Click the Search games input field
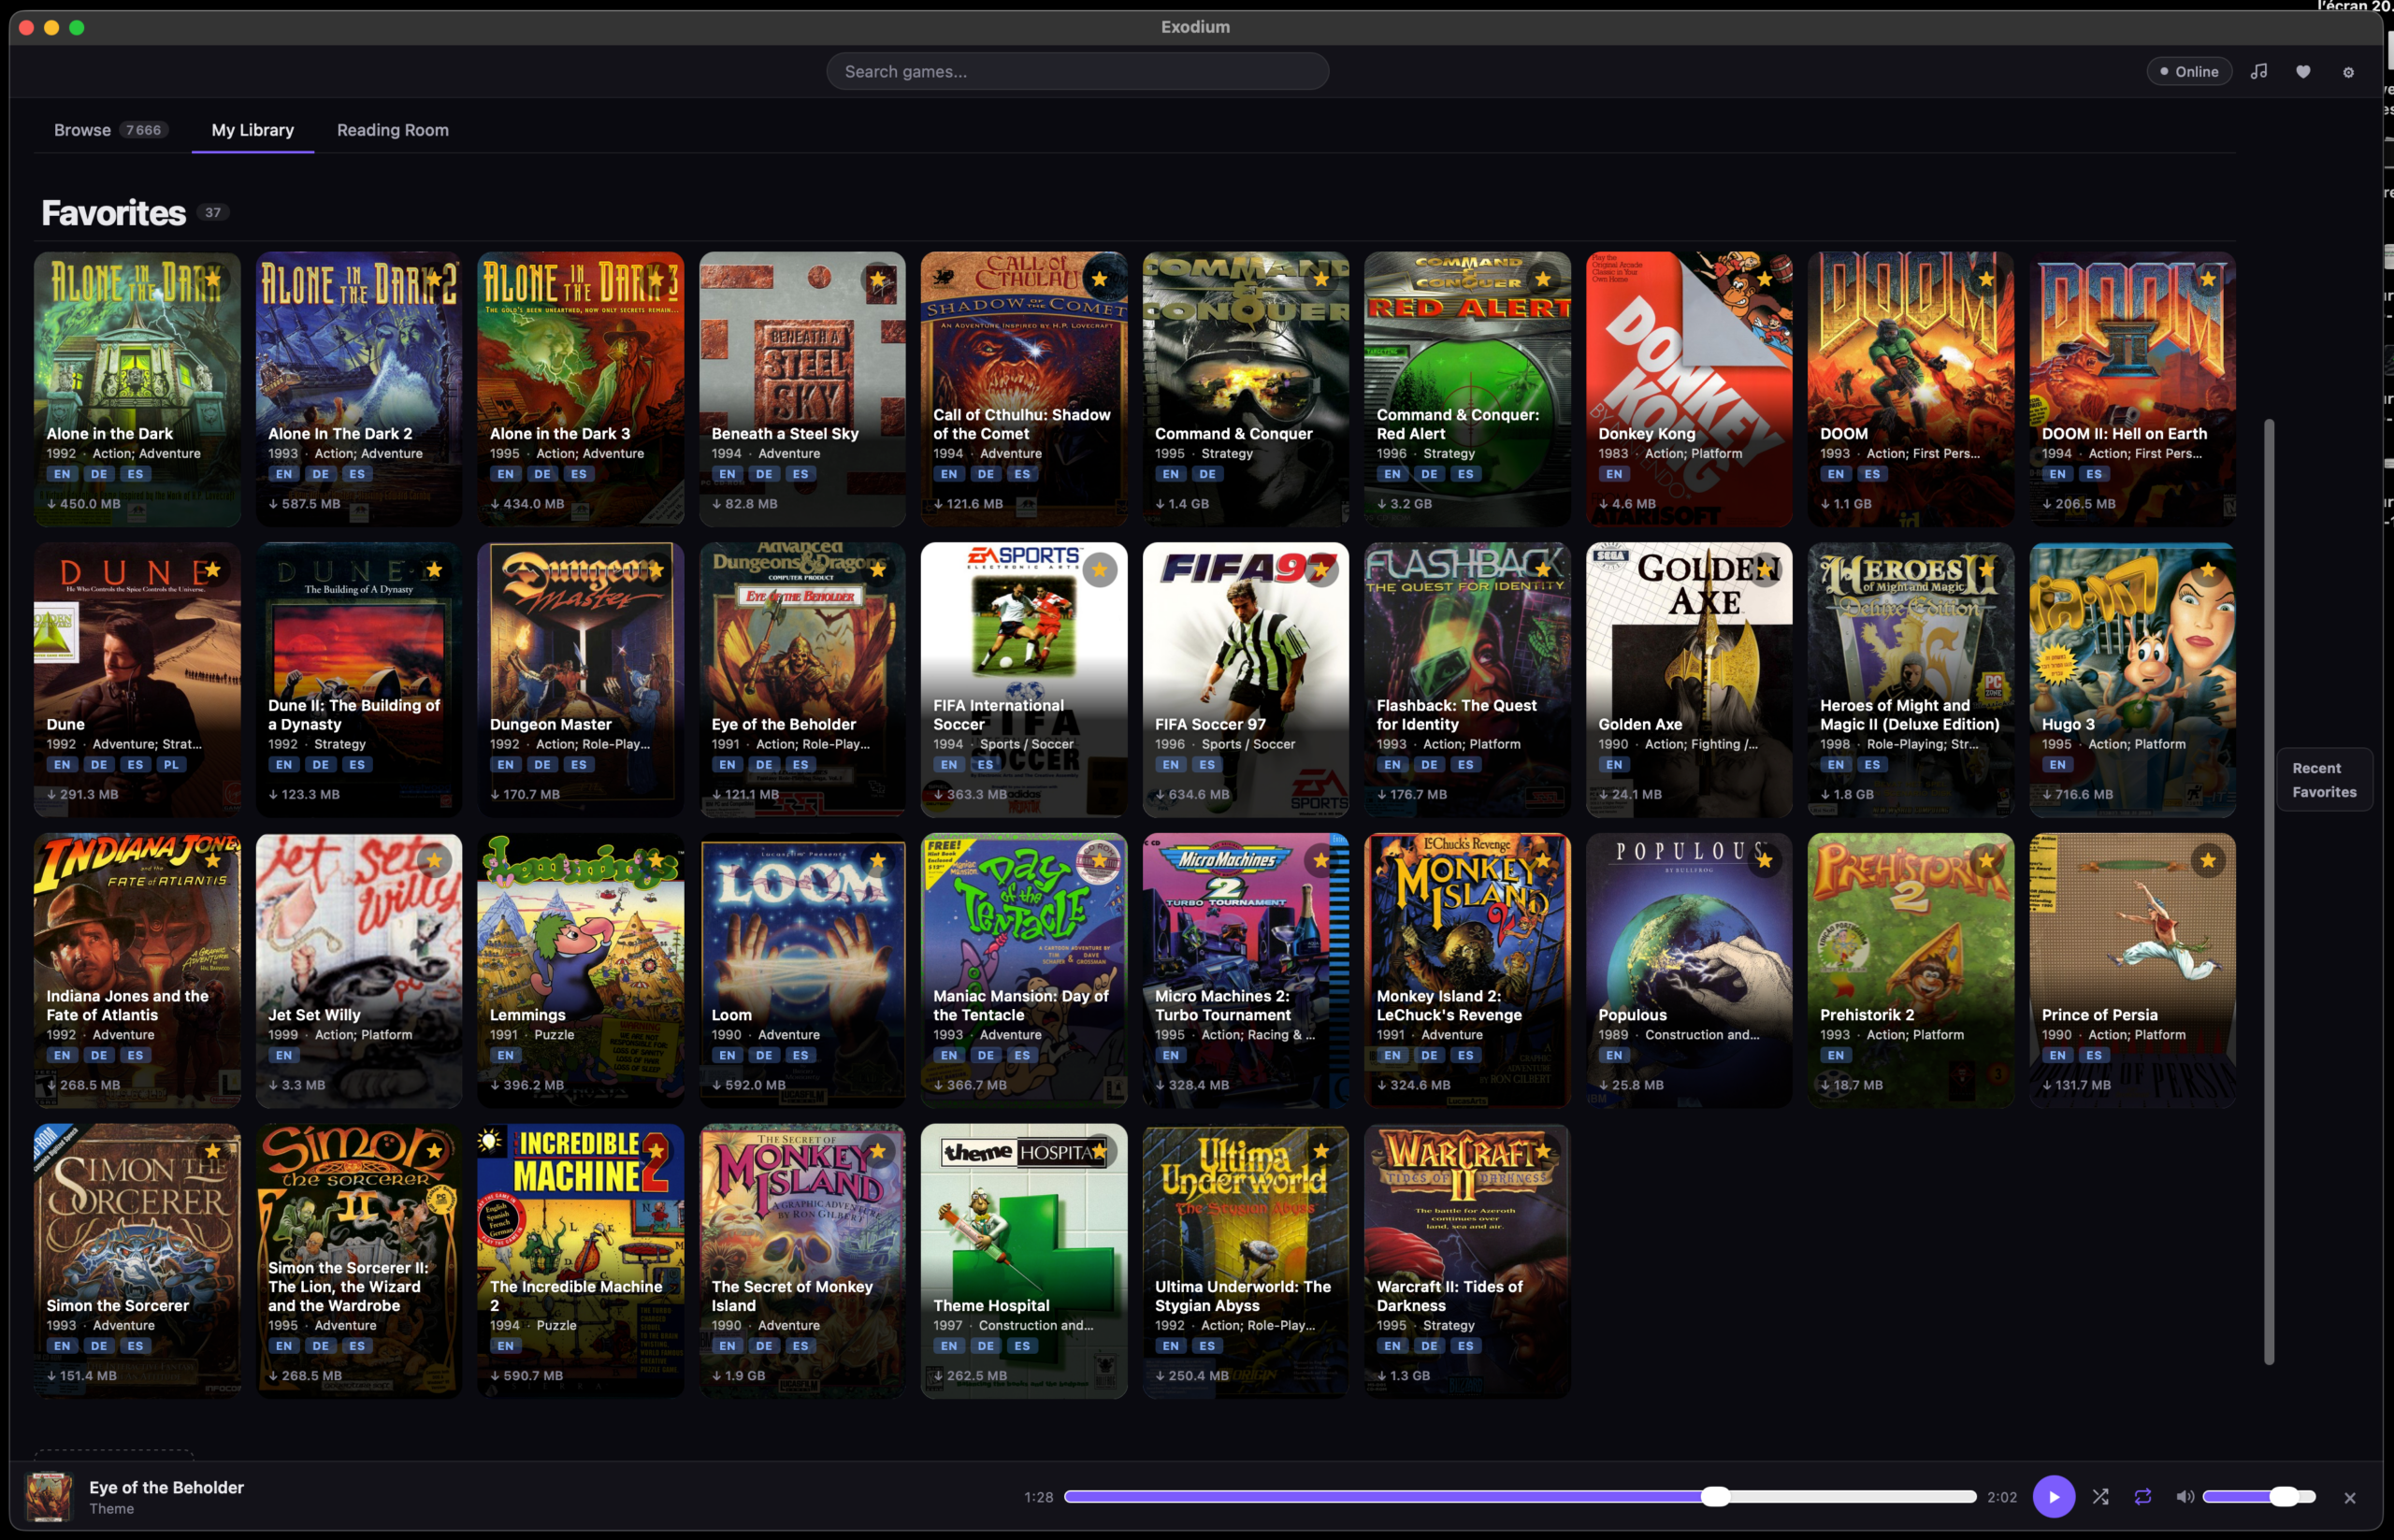Image resolution: width=2394 pixels, height=1540 pixels. (1077, 71)
